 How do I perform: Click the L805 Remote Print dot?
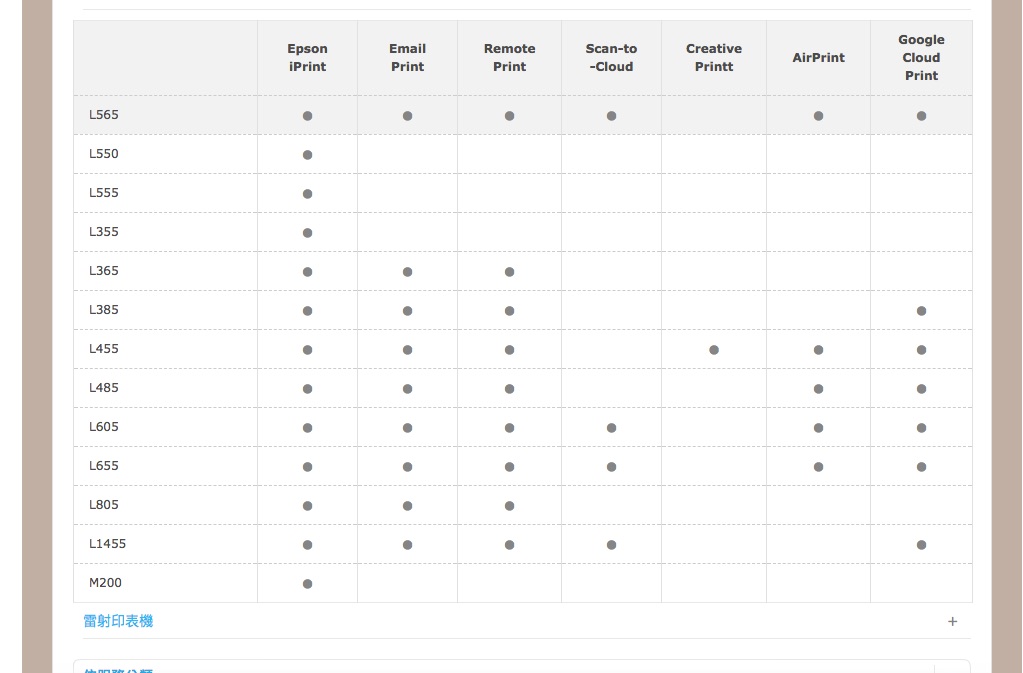point(510,506)
